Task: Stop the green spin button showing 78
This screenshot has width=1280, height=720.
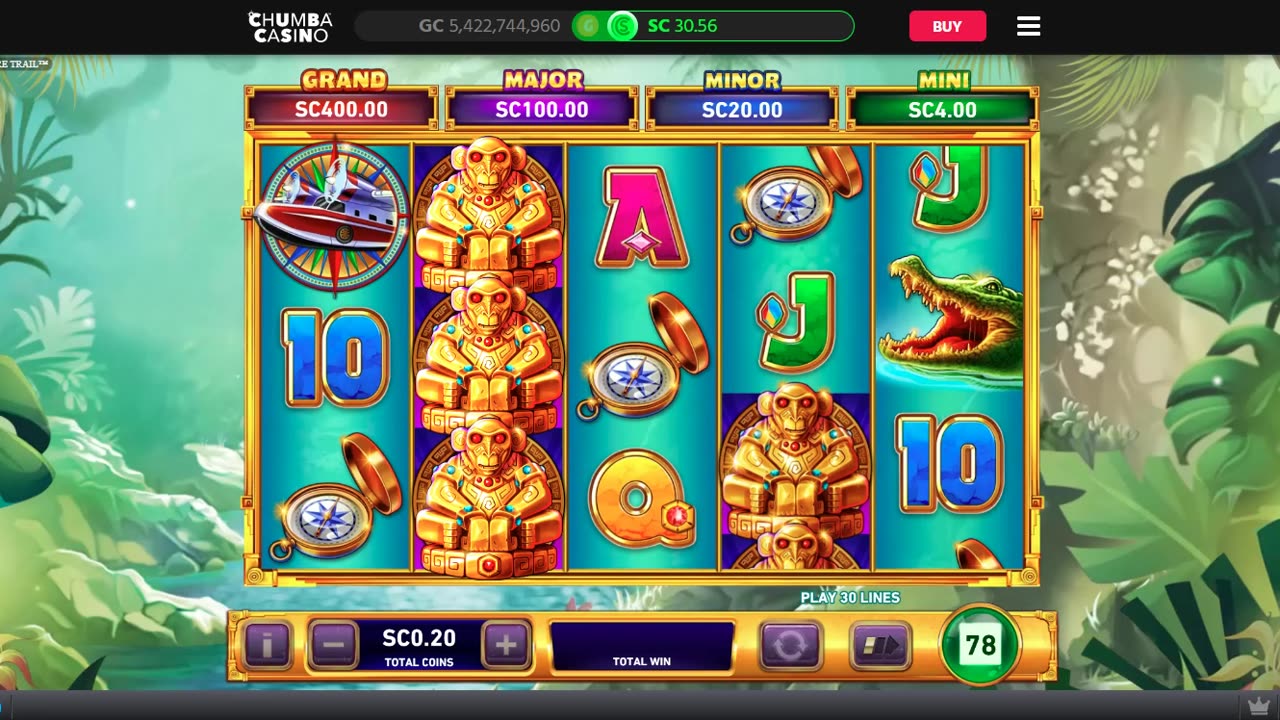Action: [980, 645]
